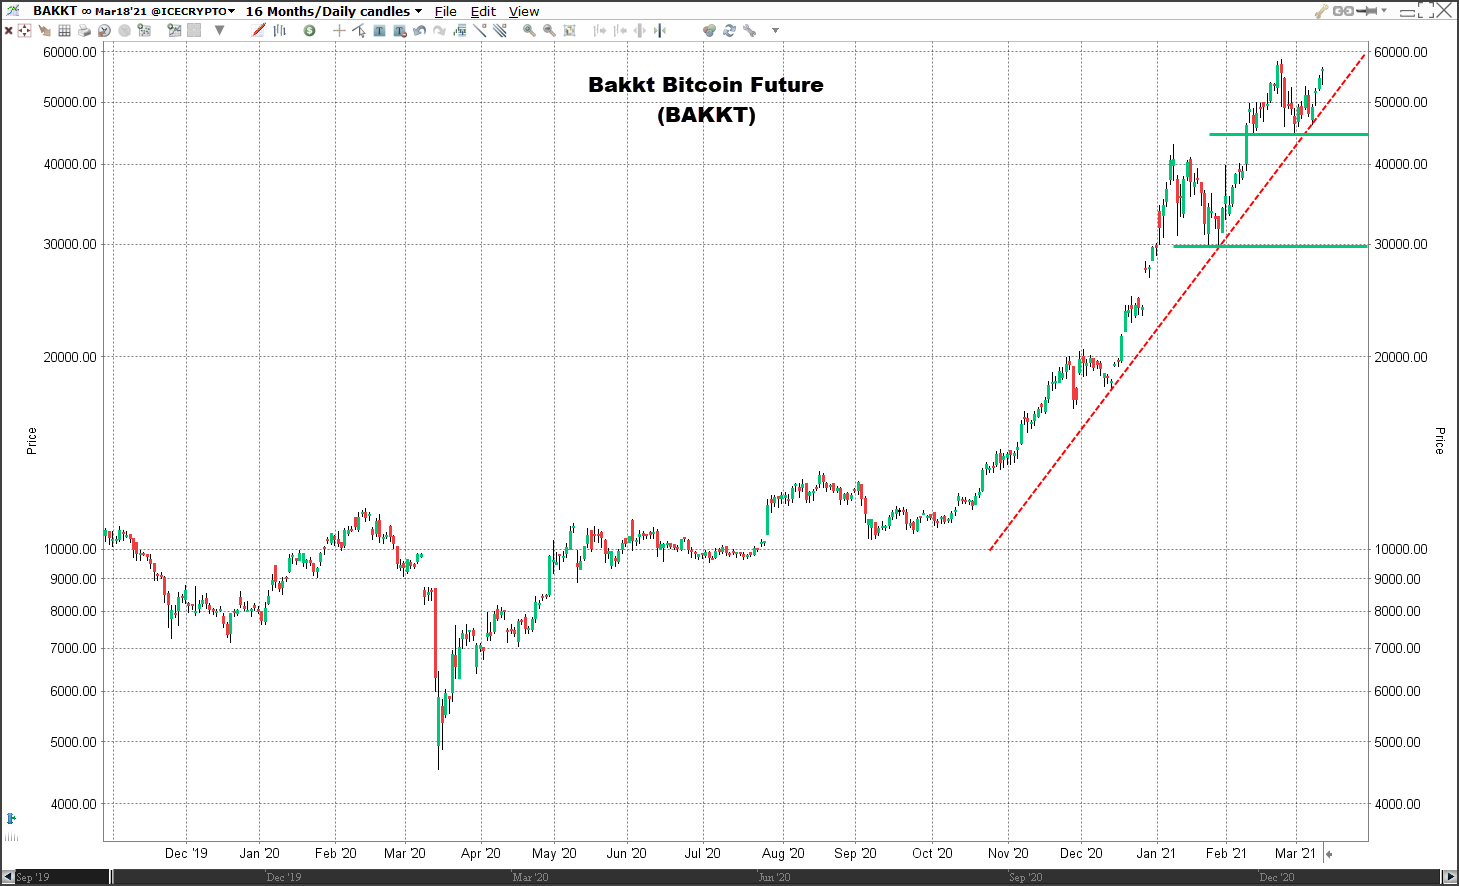Click the indicator study chart icon
The image size is (1459, 886).
[459, 30]
